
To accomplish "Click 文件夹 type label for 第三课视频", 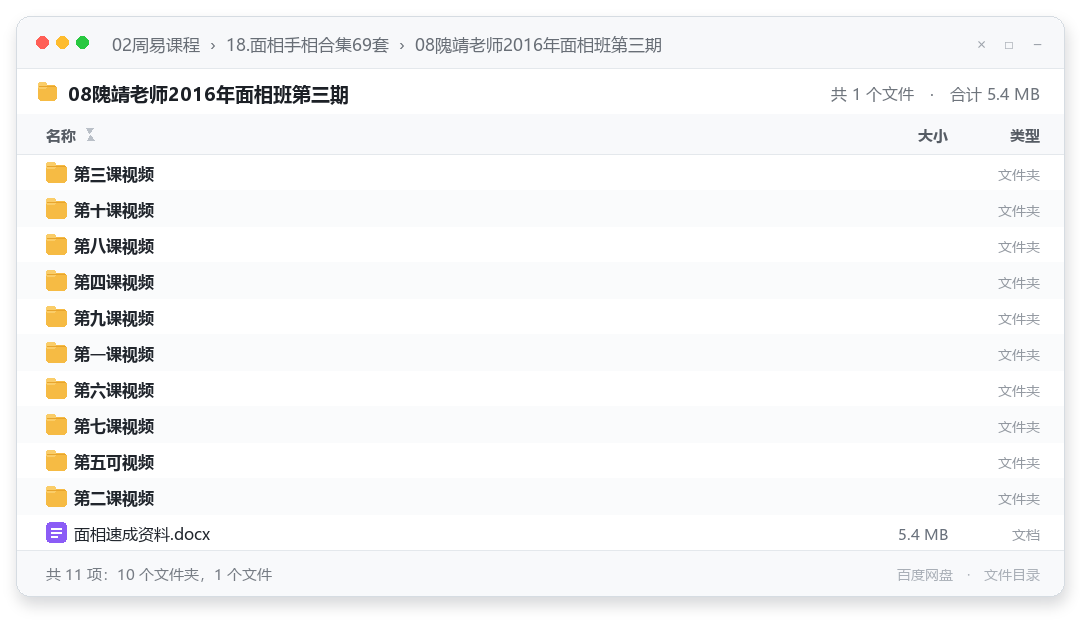I will 1019,175.
